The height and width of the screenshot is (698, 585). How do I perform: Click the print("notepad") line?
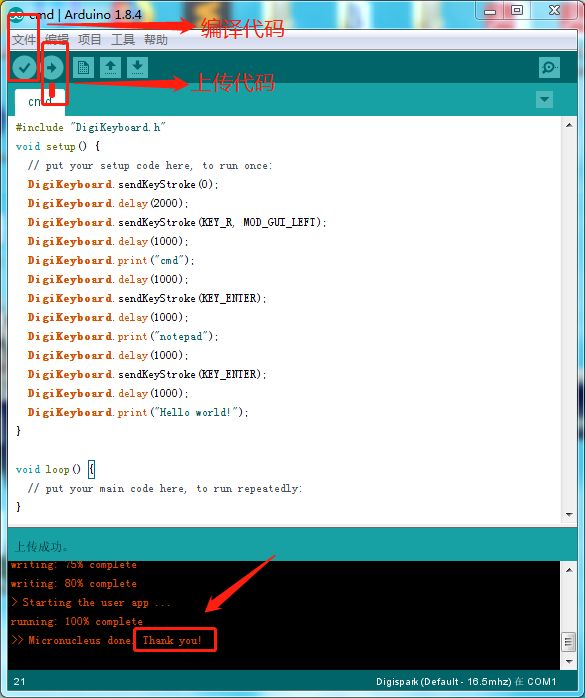pos(123,337)
